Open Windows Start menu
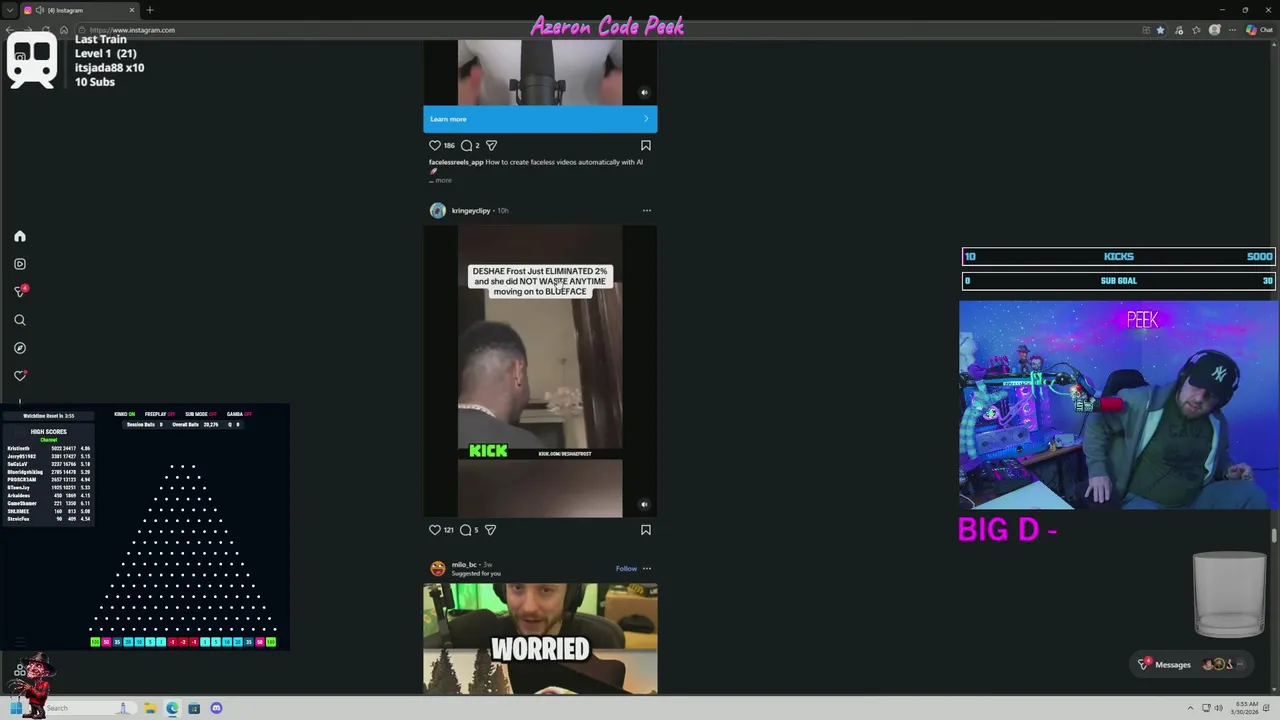The width and height of the screenshot is (1280, 720). 17,708
